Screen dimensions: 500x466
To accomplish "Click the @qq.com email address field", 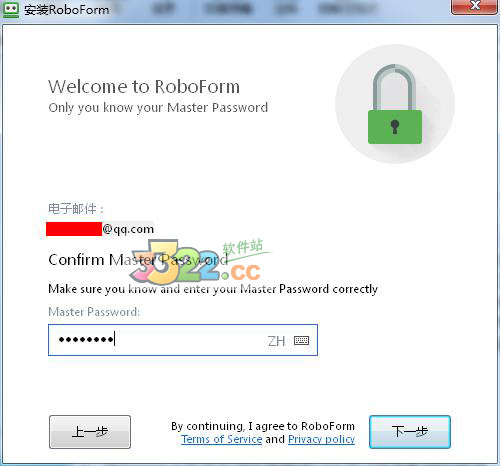I will tap(100, 229).
